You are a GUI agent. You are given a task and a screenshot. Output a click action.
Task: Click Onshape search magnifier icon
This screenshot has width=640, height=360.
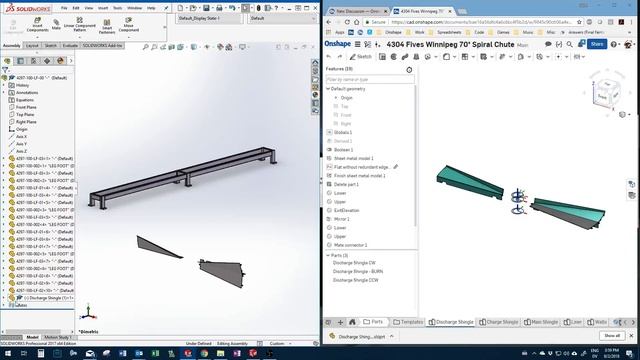click(569, 44)
